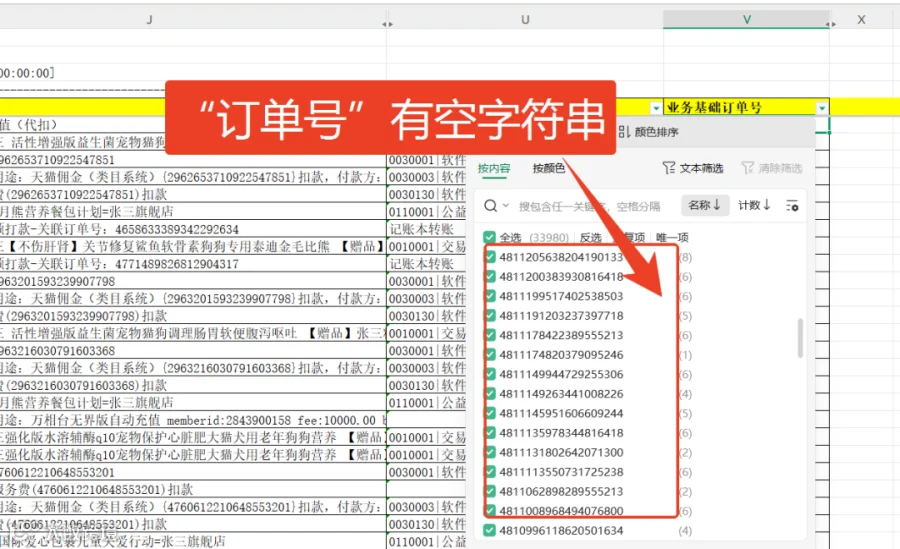Click 唯一项 to select unique items
This screenshot has width=900, height=549.
pos(672,237)
